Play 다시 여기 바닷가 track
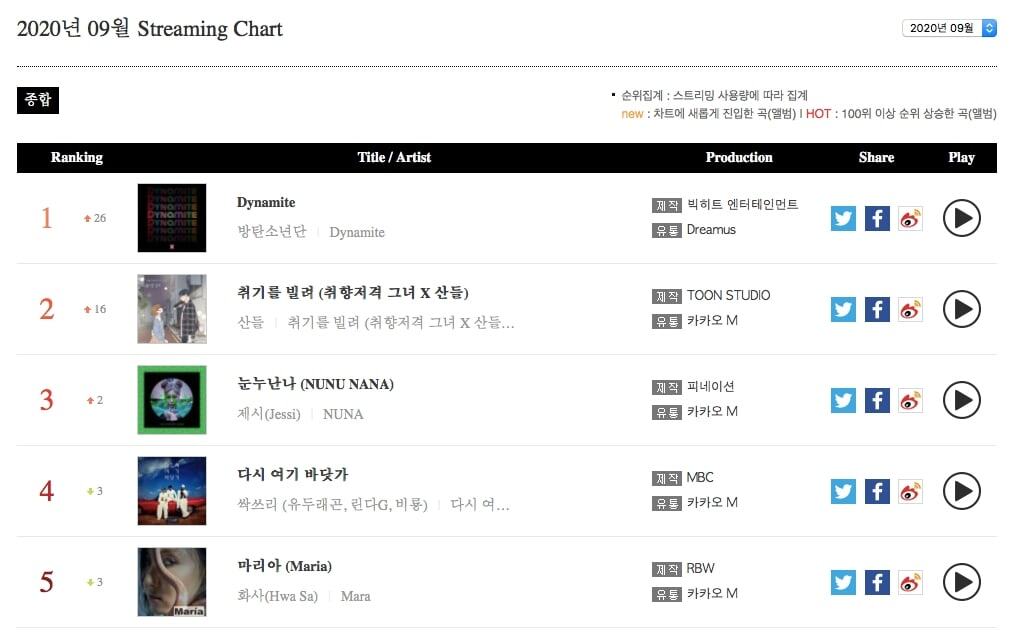Viewport: 1019px width, 637px height. click(961, 491)
